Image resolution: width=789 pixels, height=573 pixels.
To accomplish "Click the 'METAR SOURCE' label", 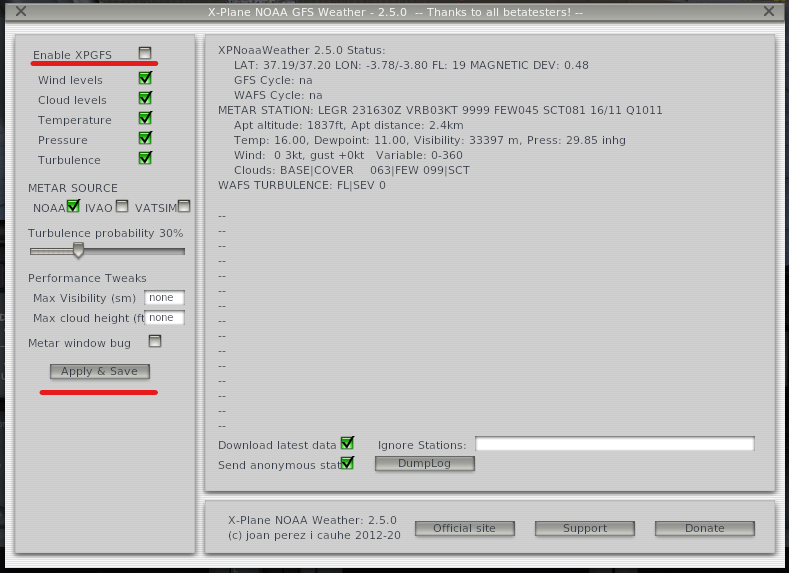I will 72,188.
